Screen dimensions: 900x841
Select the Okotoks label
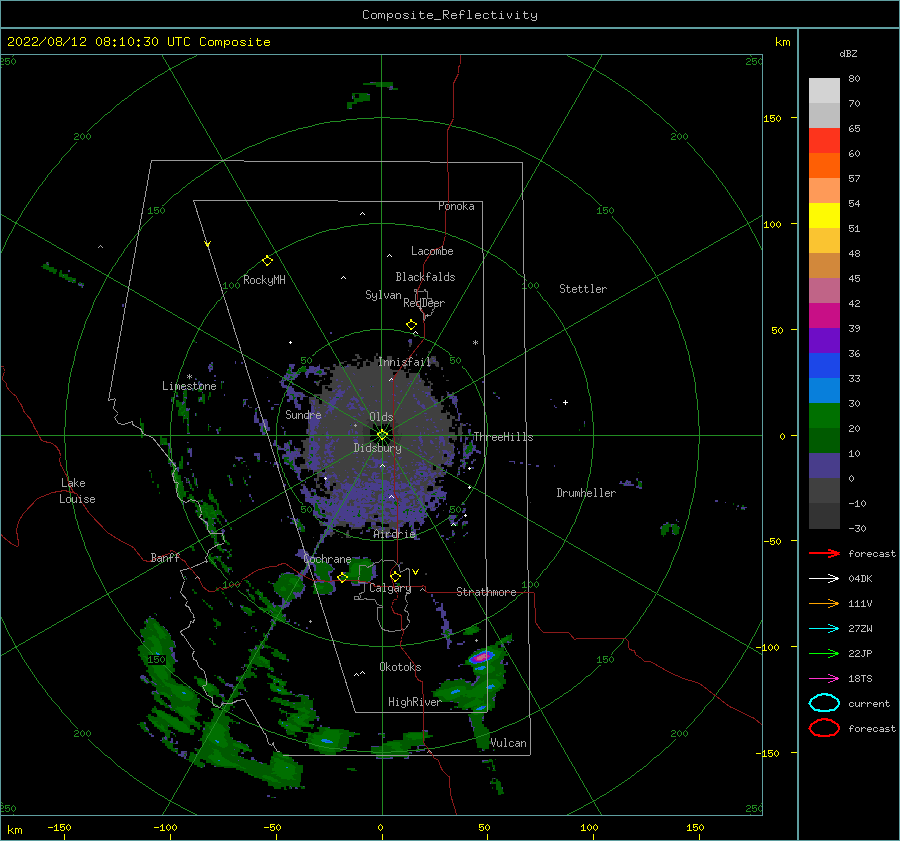[400, 667]
